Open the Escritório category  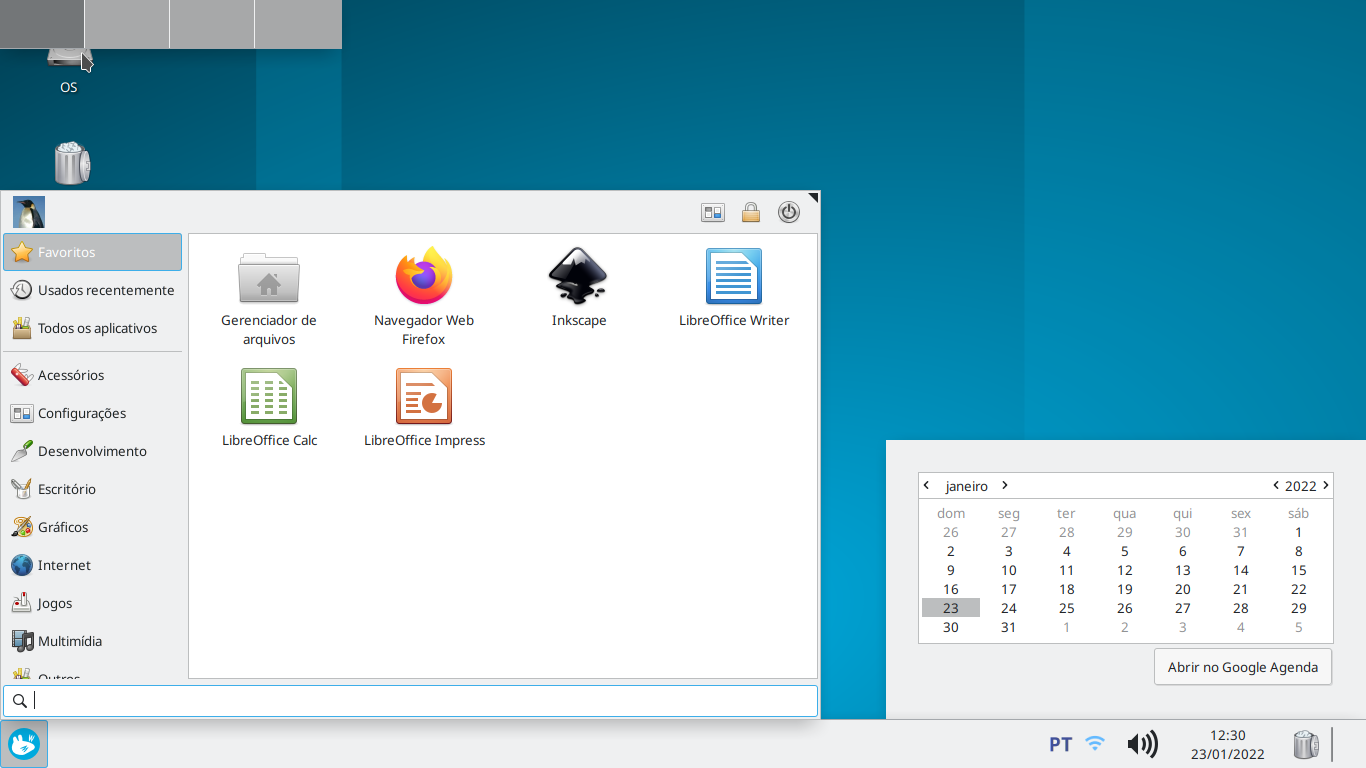tap(93, 489)
